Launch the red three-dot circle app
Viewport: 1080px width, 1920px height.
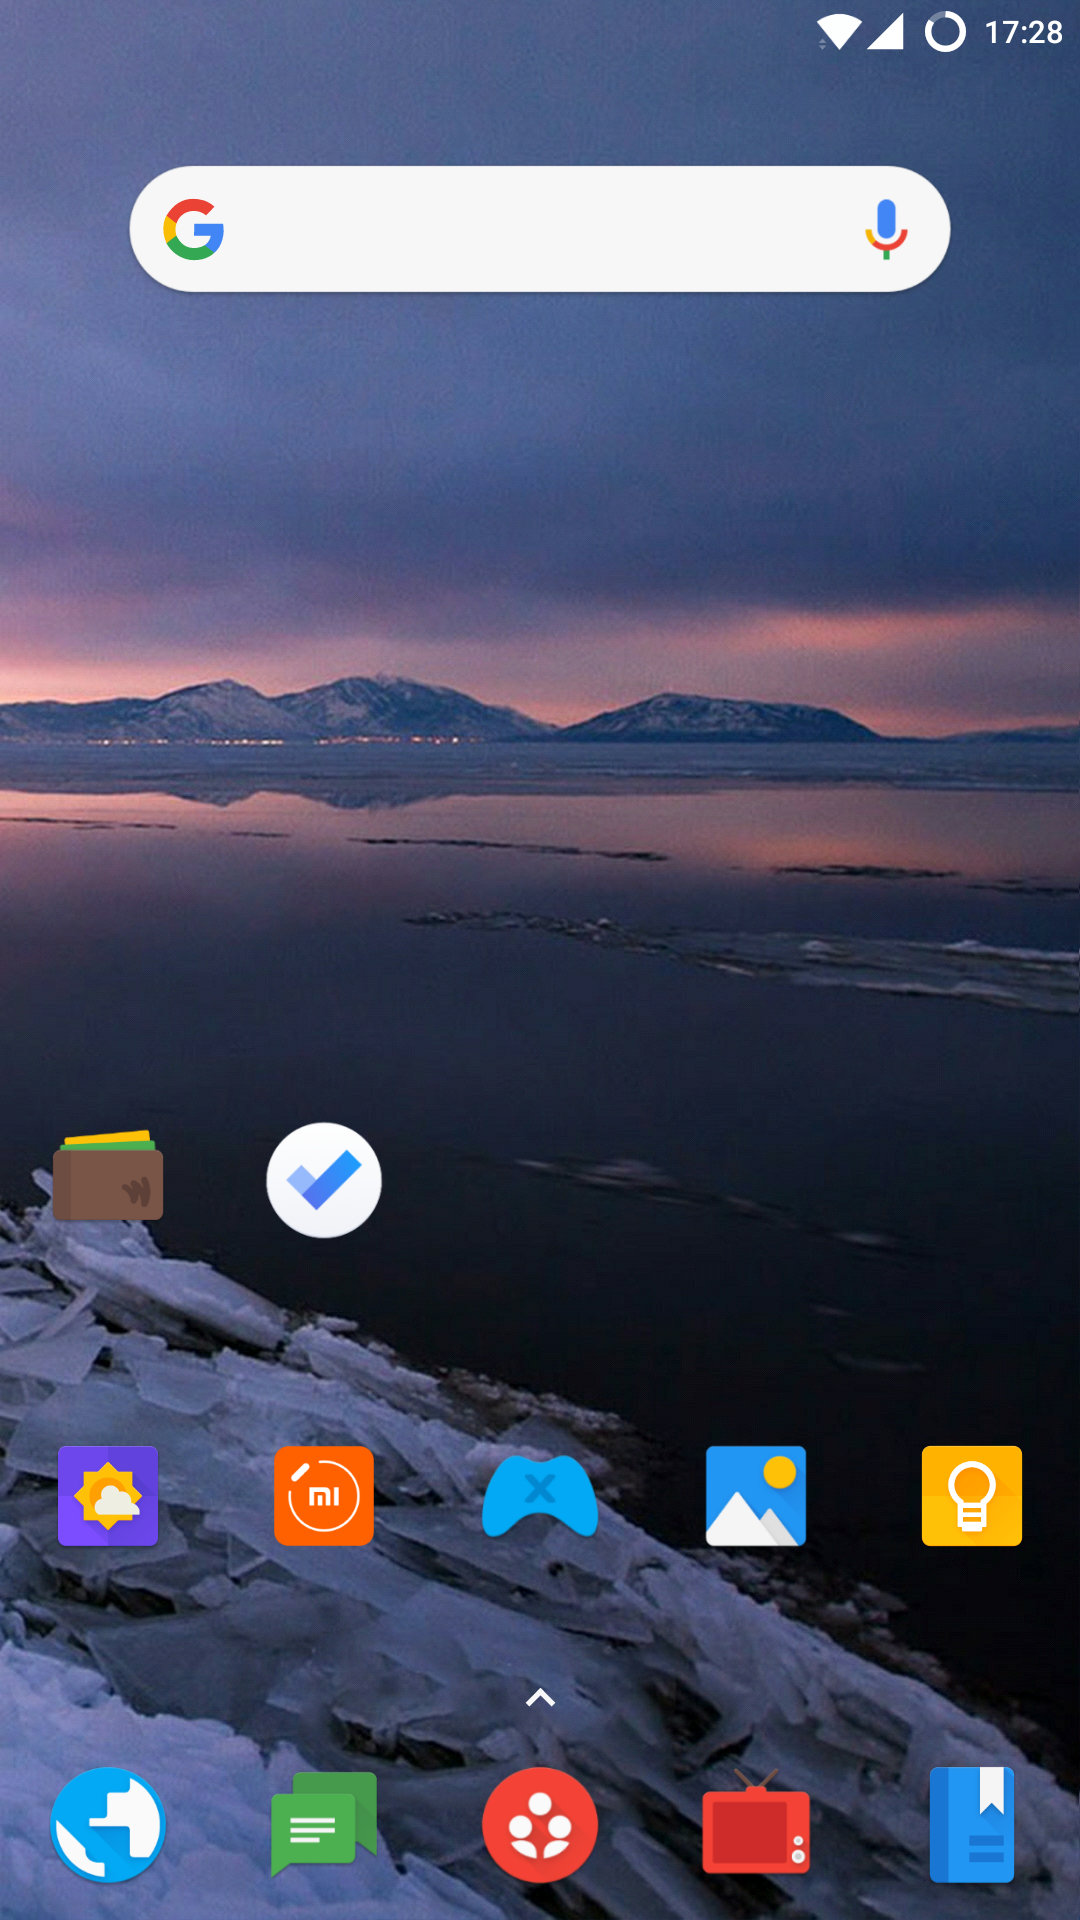point(540,1825)
